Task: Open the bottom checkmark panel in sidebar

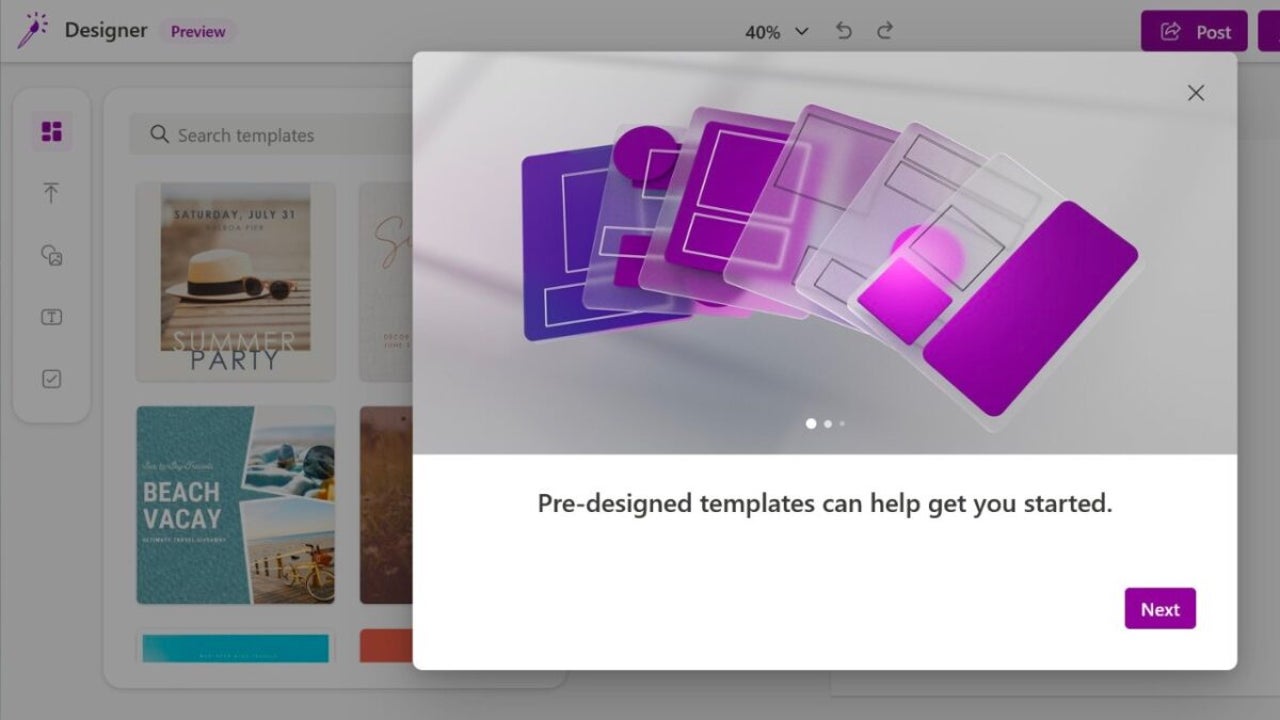Action: click(52, 379)
